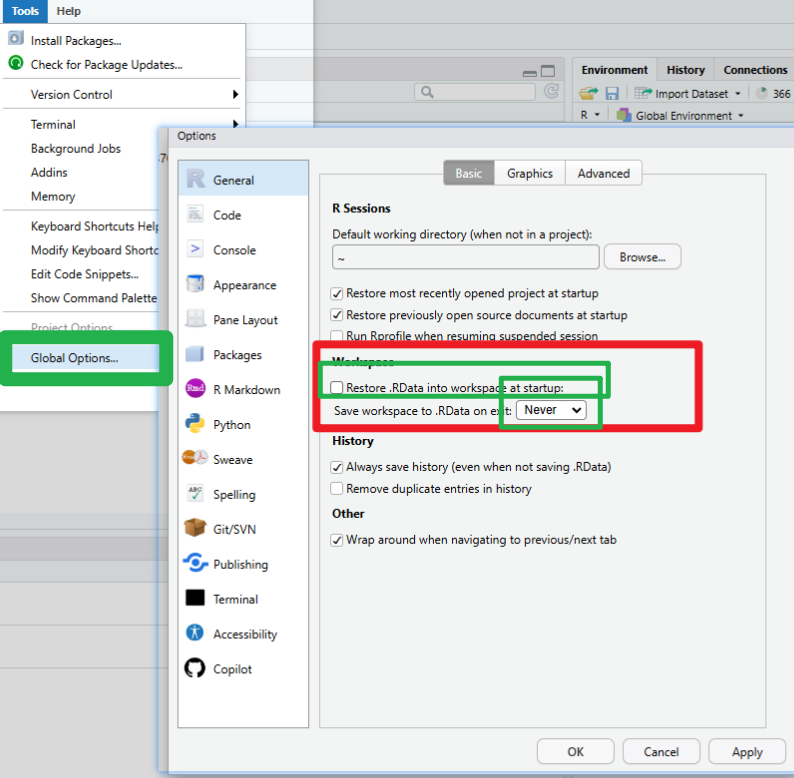Open the Save workspace on exit dropdown

(x=551, y=410)
